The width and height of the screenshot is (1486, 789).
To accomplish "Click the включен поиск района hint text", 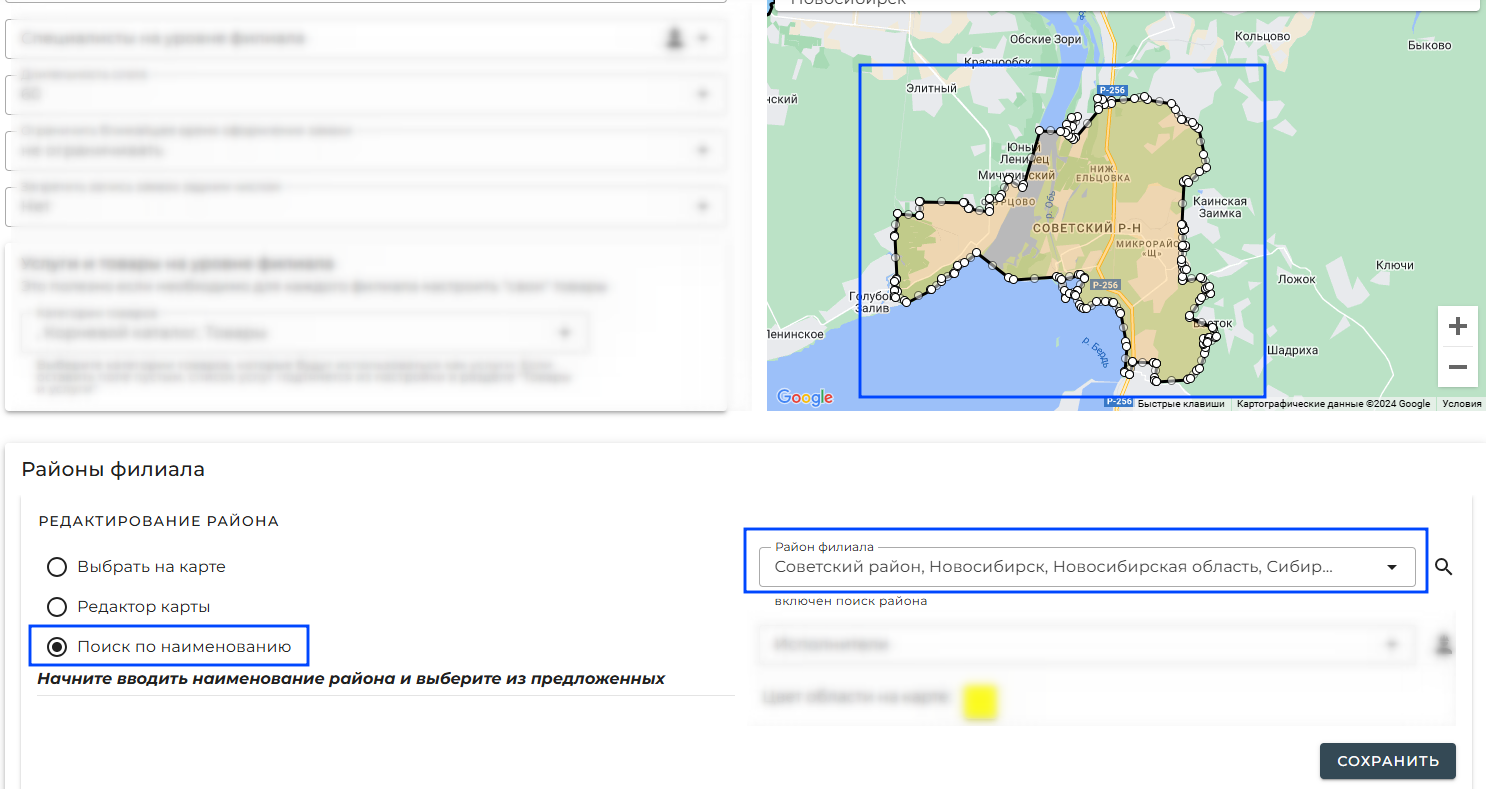I will [851, 601].
